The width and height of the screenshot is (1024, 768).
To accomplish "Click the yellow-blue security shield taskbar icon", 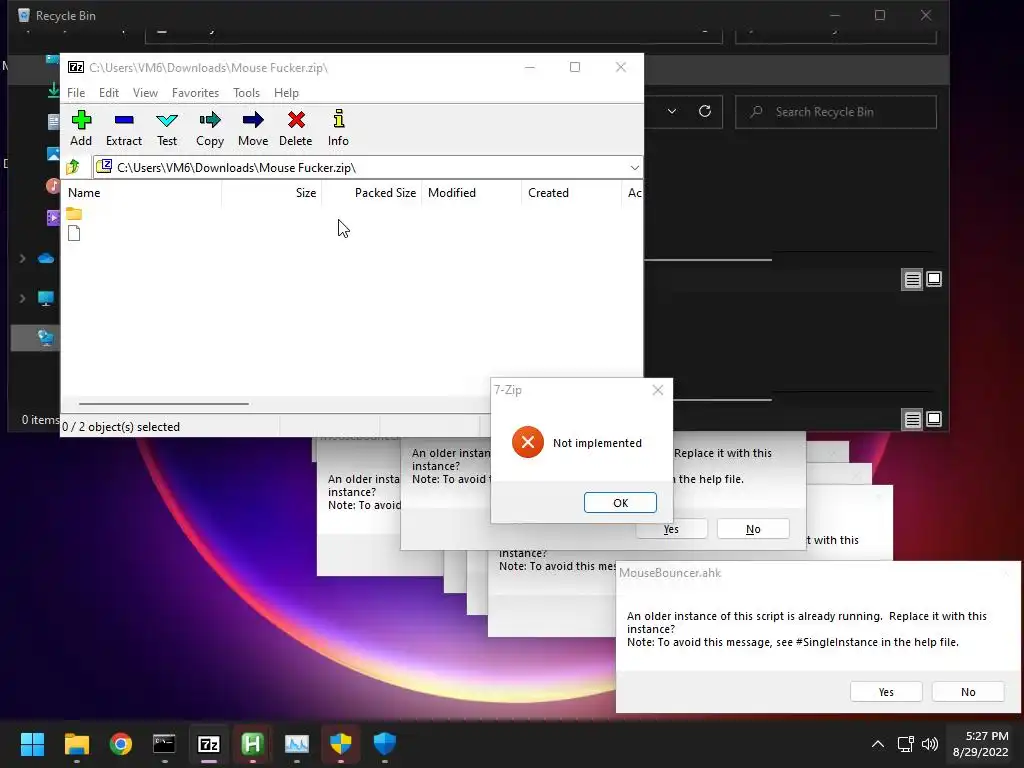I will point(341,743).
